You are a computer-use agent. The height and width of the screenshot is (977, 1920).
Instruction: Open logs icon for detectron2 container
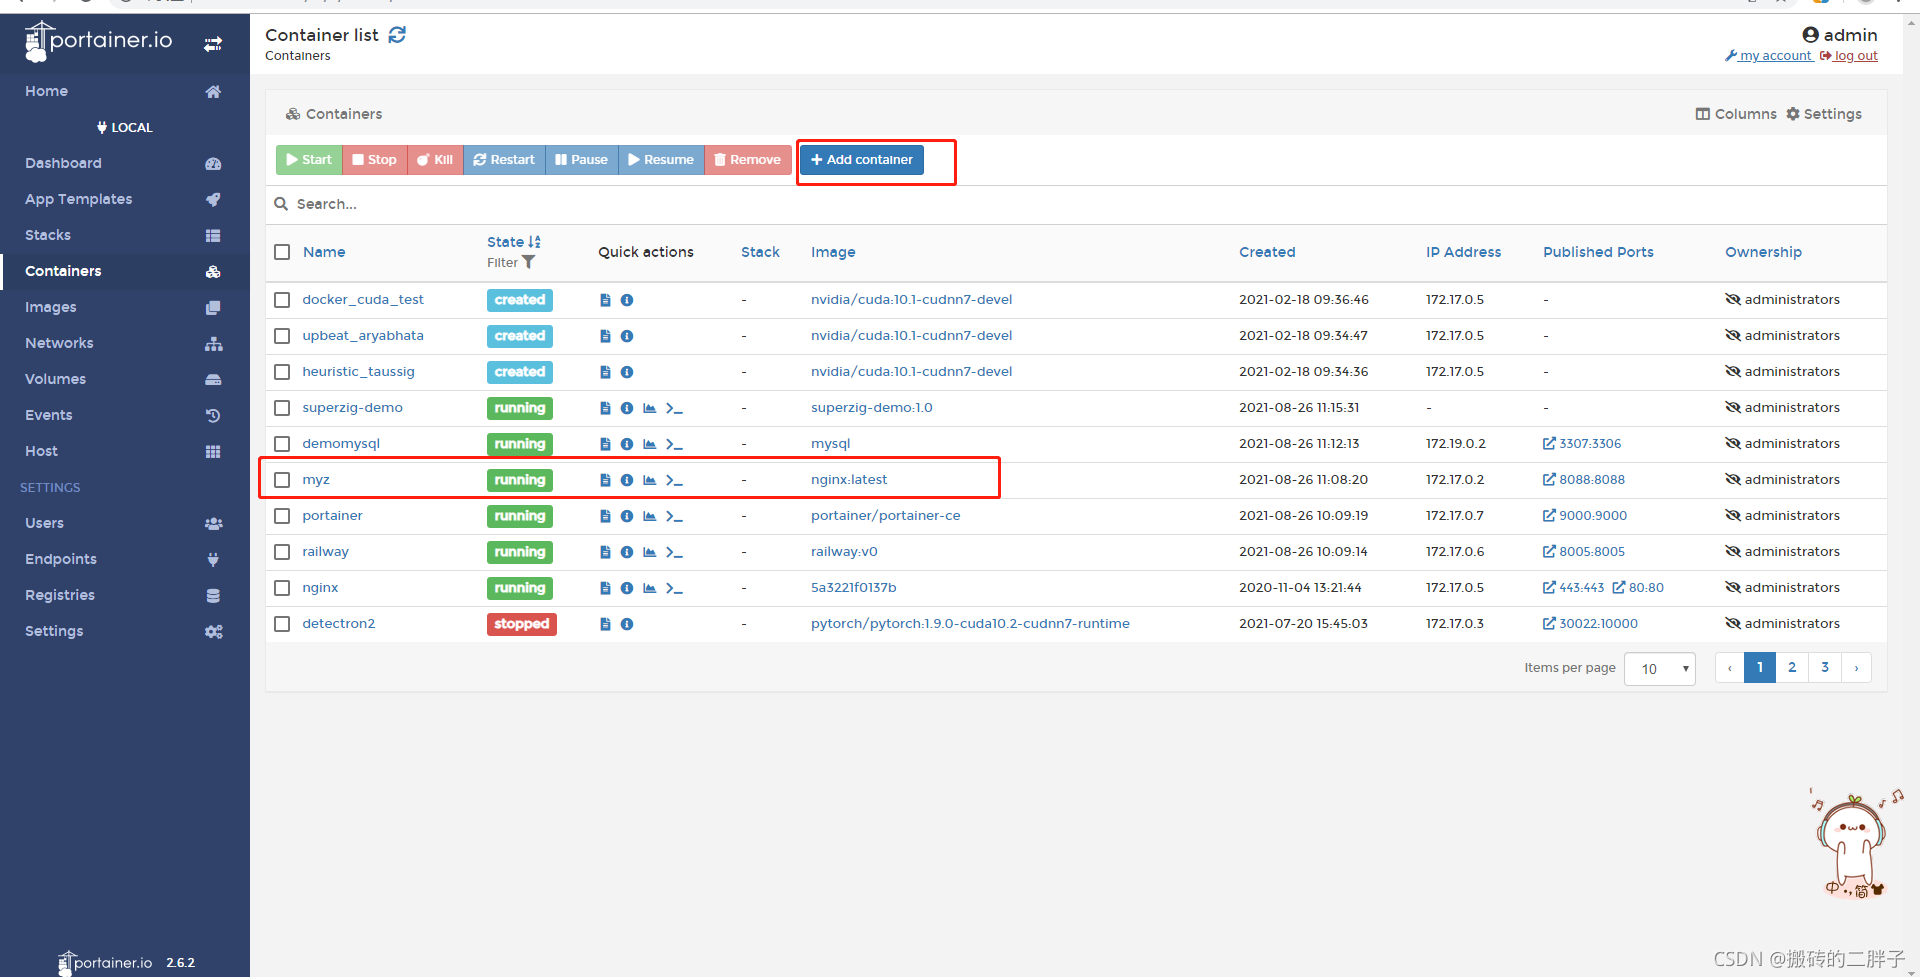pos(605,624)
